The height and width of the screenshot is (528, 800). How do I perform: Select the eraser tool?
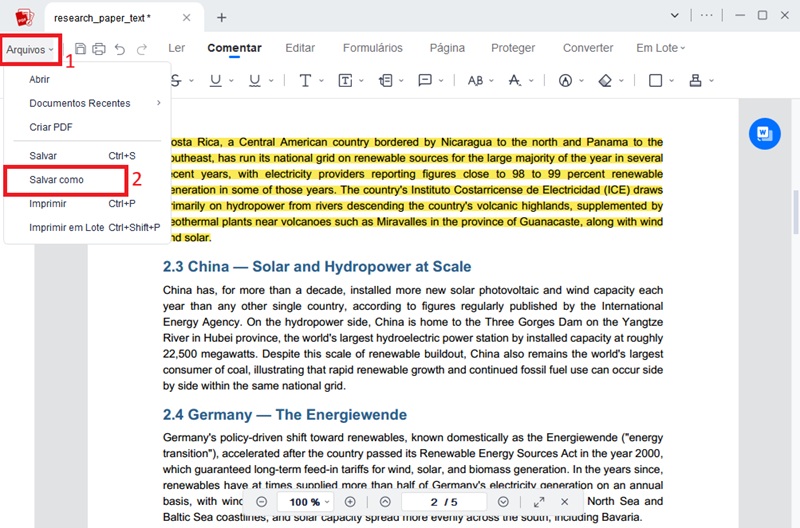point(605,80)
